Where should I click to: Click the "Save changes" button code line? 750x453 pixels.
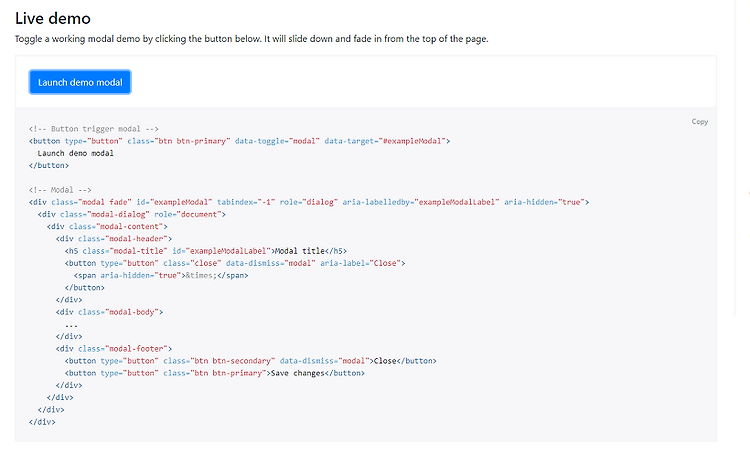(215, 373)
